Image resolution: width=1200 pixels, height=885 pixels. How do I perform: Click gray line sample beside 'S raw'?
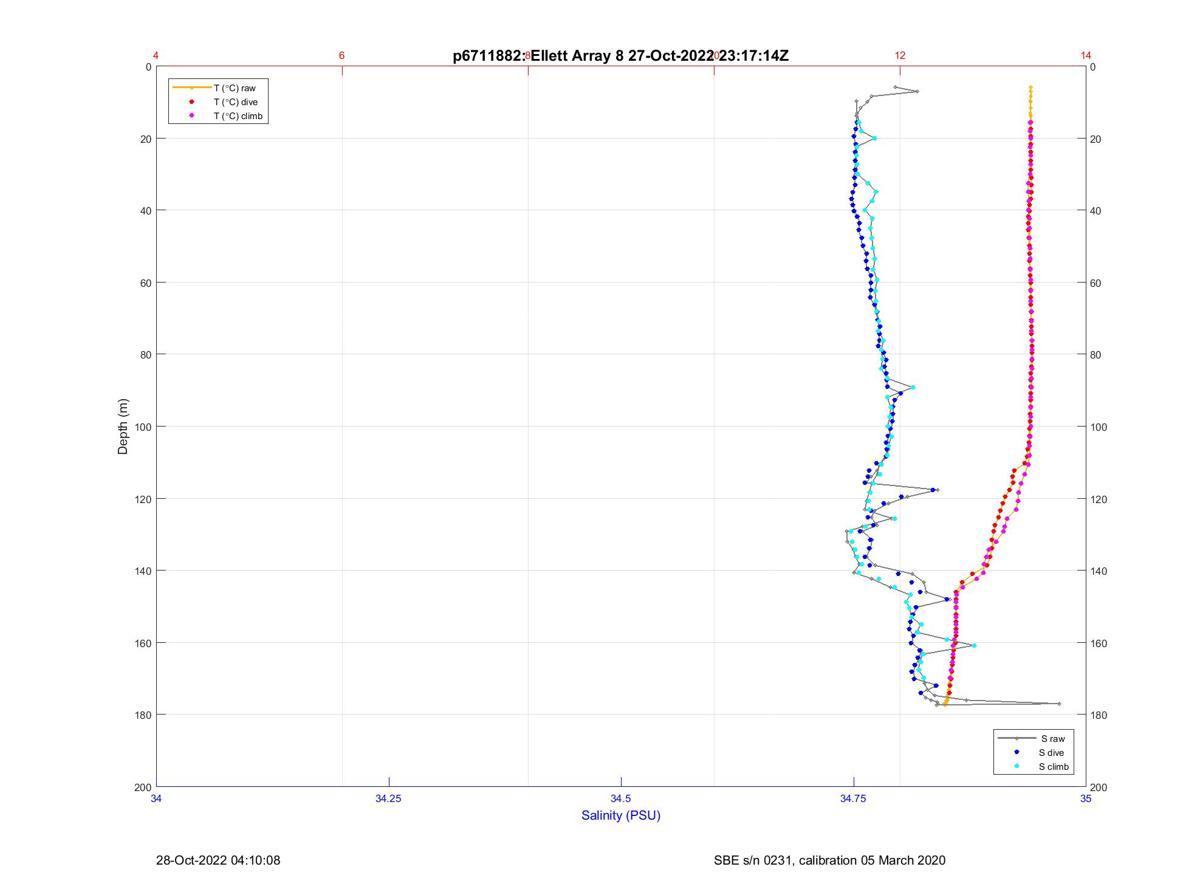coord(1016,738)
